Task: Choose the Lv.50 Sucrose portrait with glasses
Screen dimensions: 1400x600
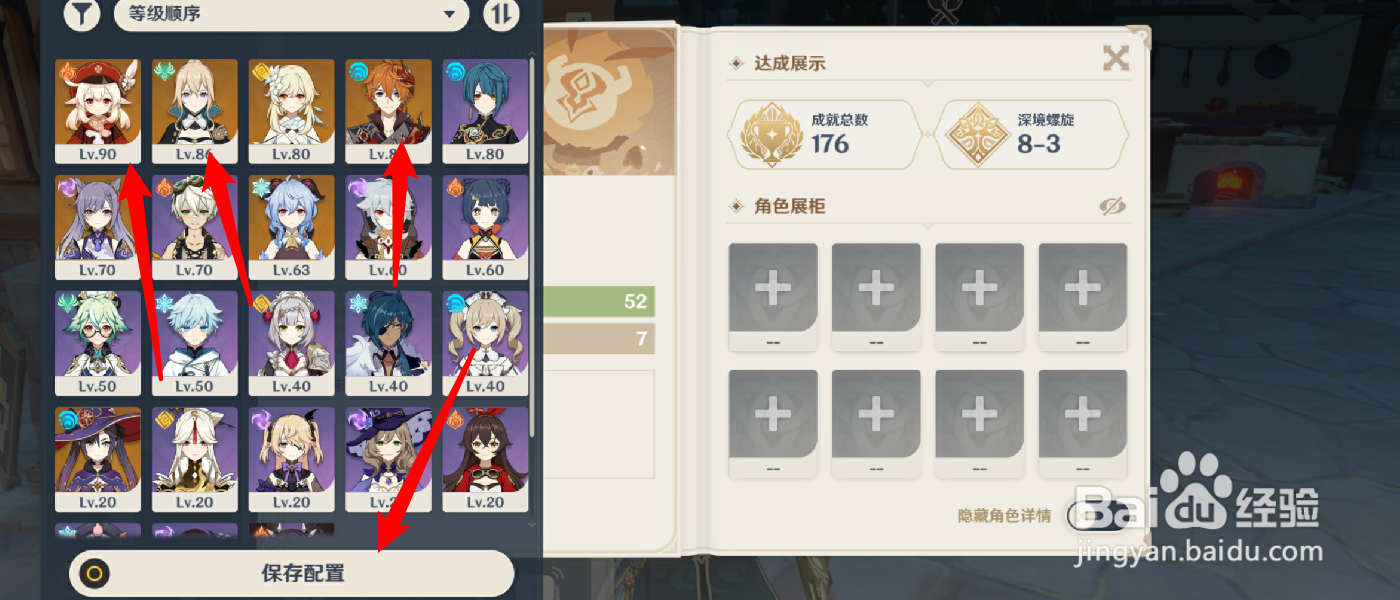Action: (98, 343)
